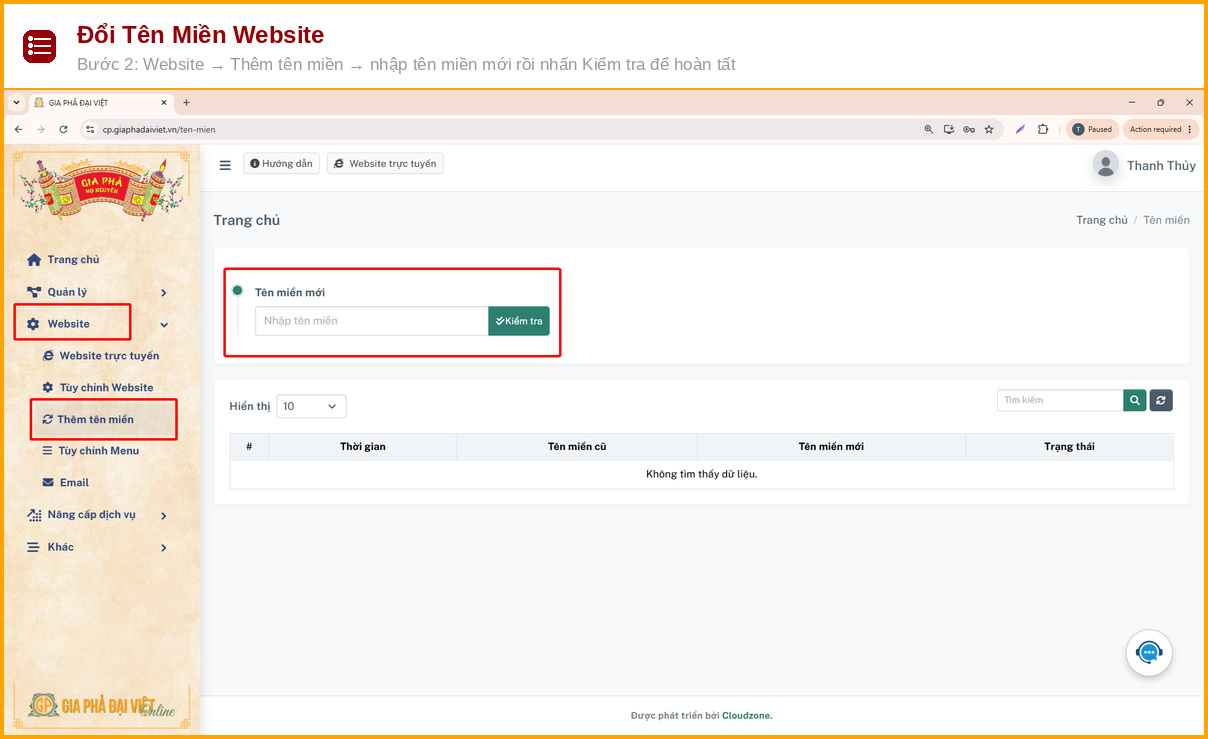Screen dimensions: 1208x739
Task: Expand the Quản lý sidebar menu
Action: [x=97, y=292]
